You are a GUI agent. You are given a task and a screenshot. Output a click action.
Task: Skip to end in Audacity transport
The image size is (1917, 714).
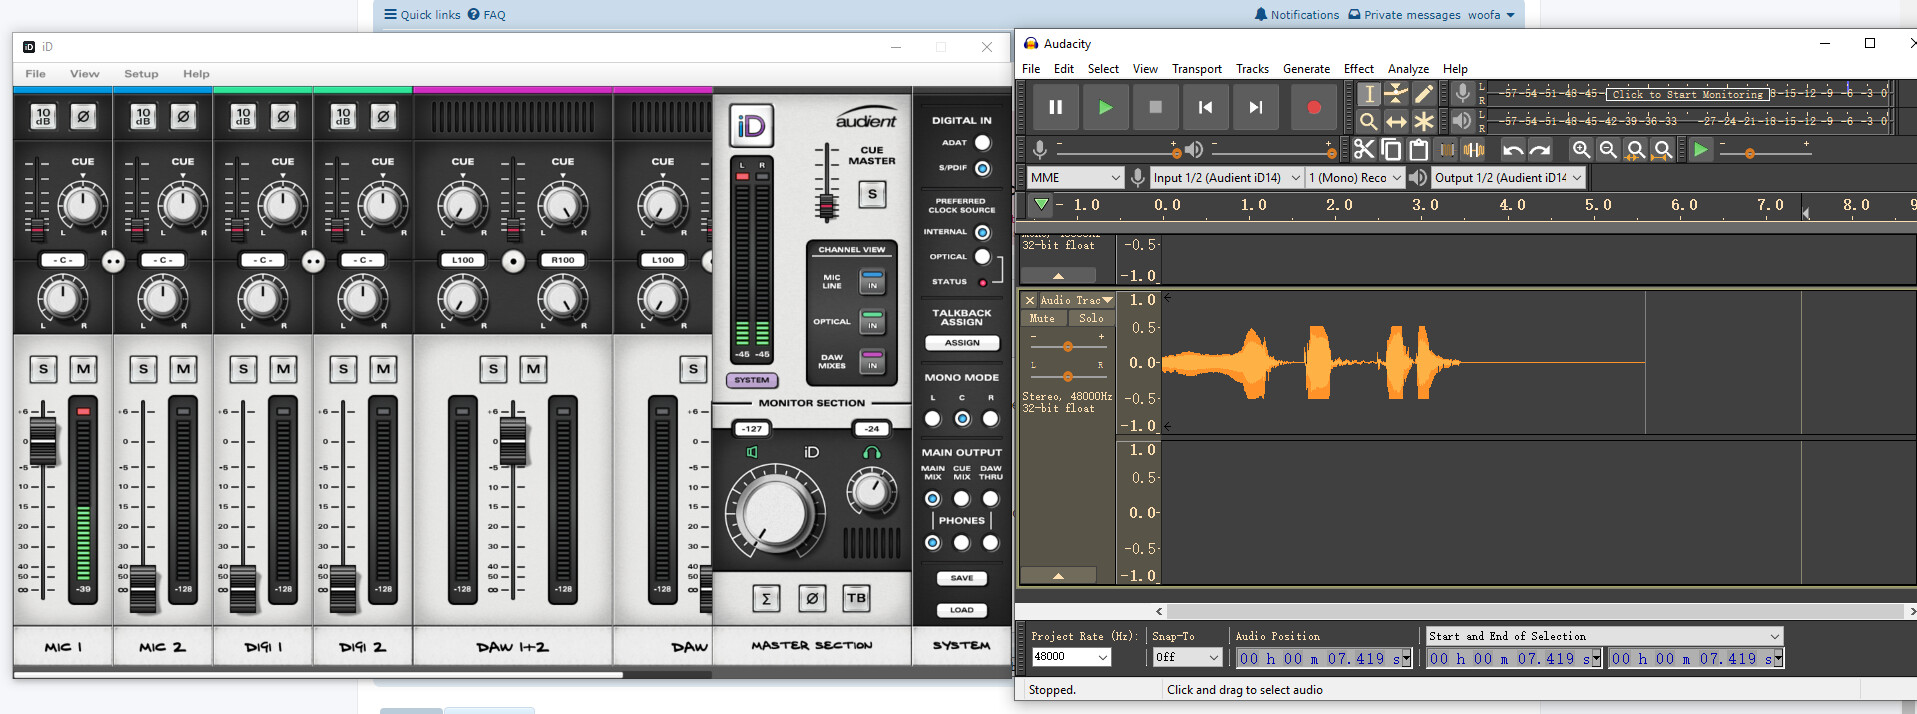[1255, 107]
